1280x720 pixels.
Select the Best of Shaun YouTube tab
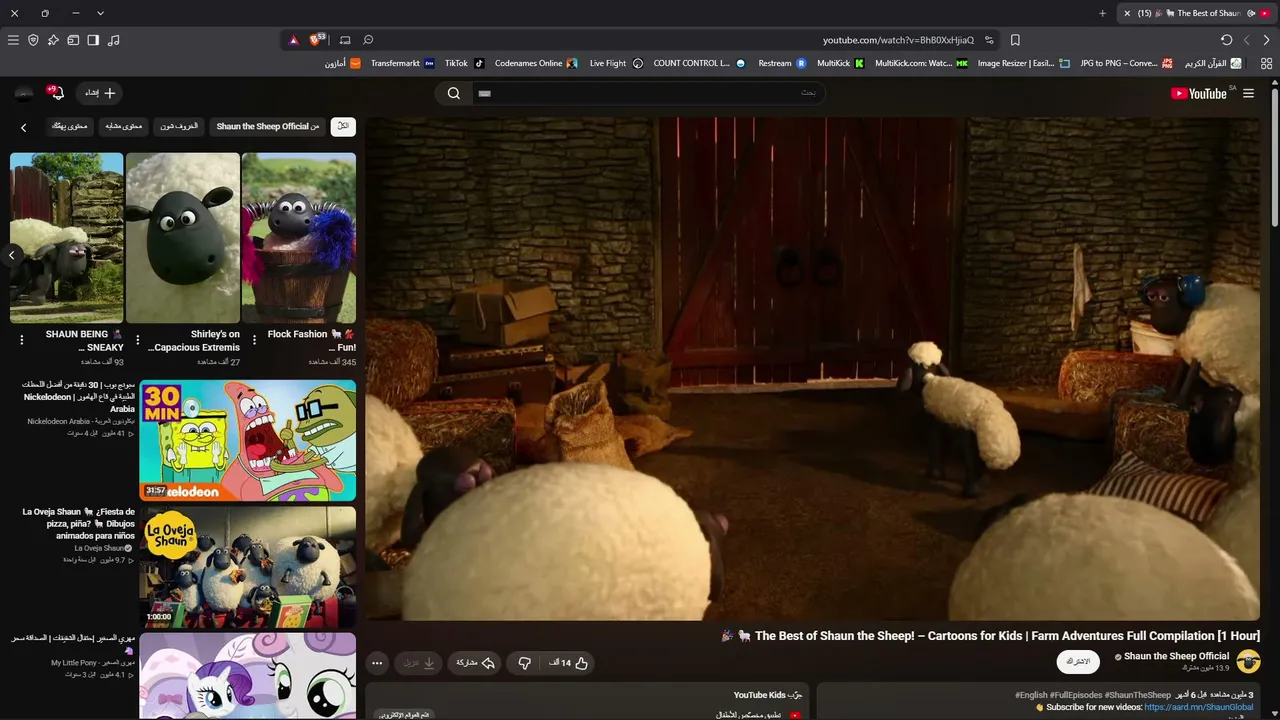pos(1196,13)
